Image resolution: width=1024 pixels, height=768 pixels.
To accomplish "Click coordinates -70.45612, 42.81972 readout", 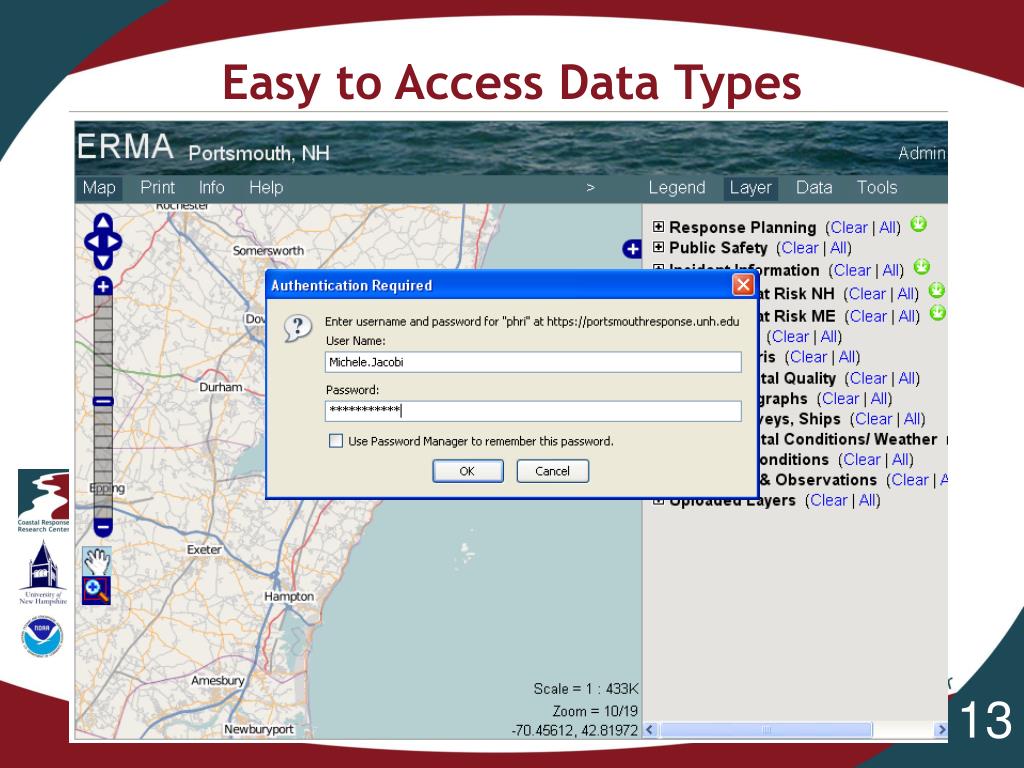I will pyautogui.click(x=575, y=730).
